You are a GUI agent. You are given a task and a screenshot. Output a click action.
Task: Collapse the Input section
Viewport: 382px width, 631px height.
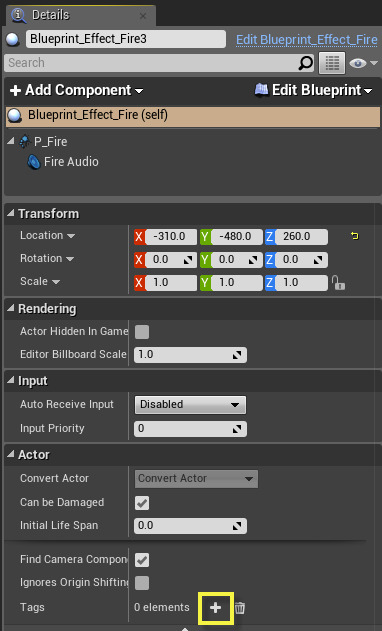pos(10,380)
